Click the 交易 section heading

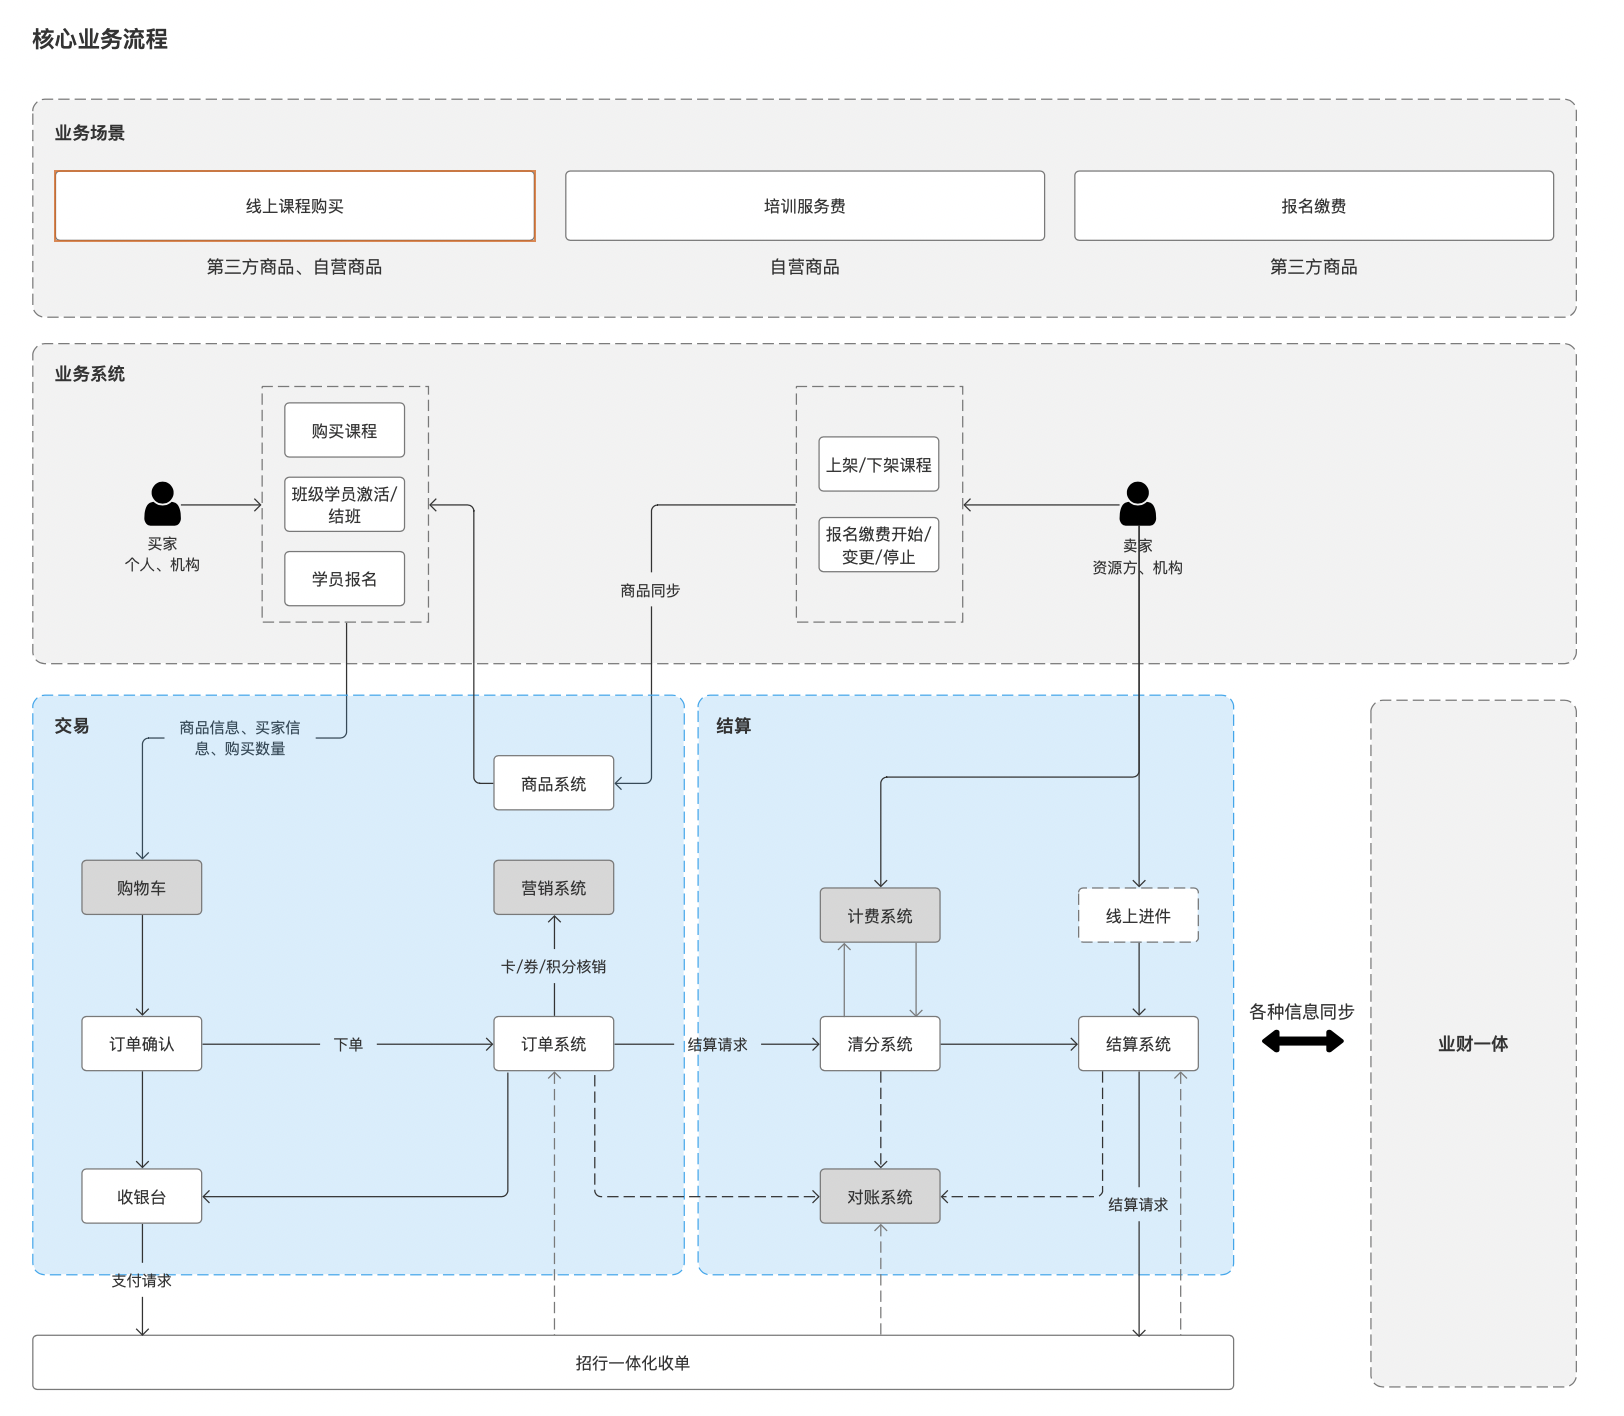tap(72, 726)
